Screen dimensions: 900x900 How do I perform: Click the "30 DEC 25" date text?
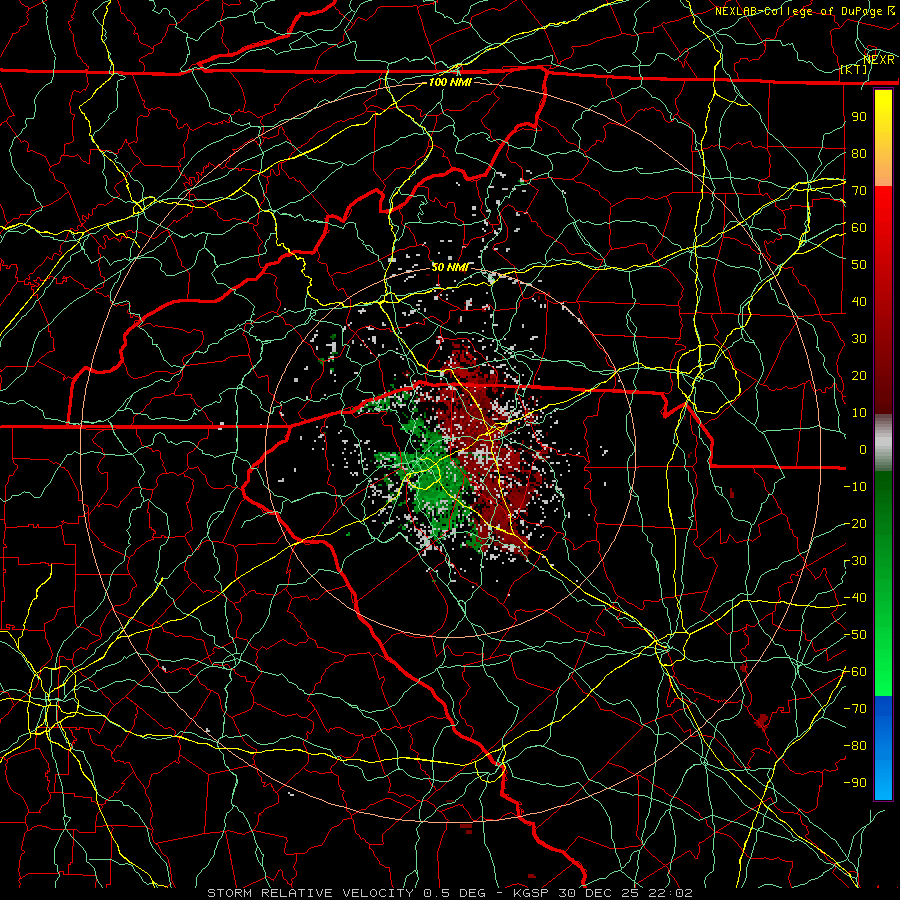click(599, 893)
